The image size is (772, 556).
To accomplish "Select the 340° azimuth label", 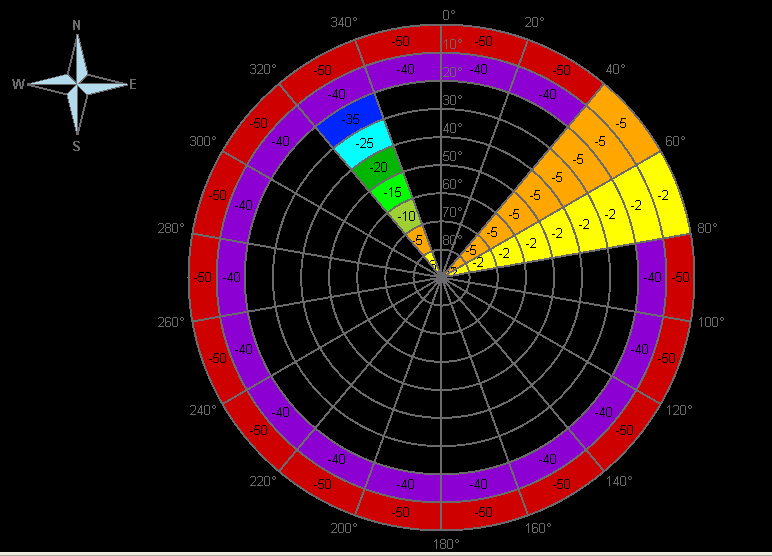I will tap(344, 22).
